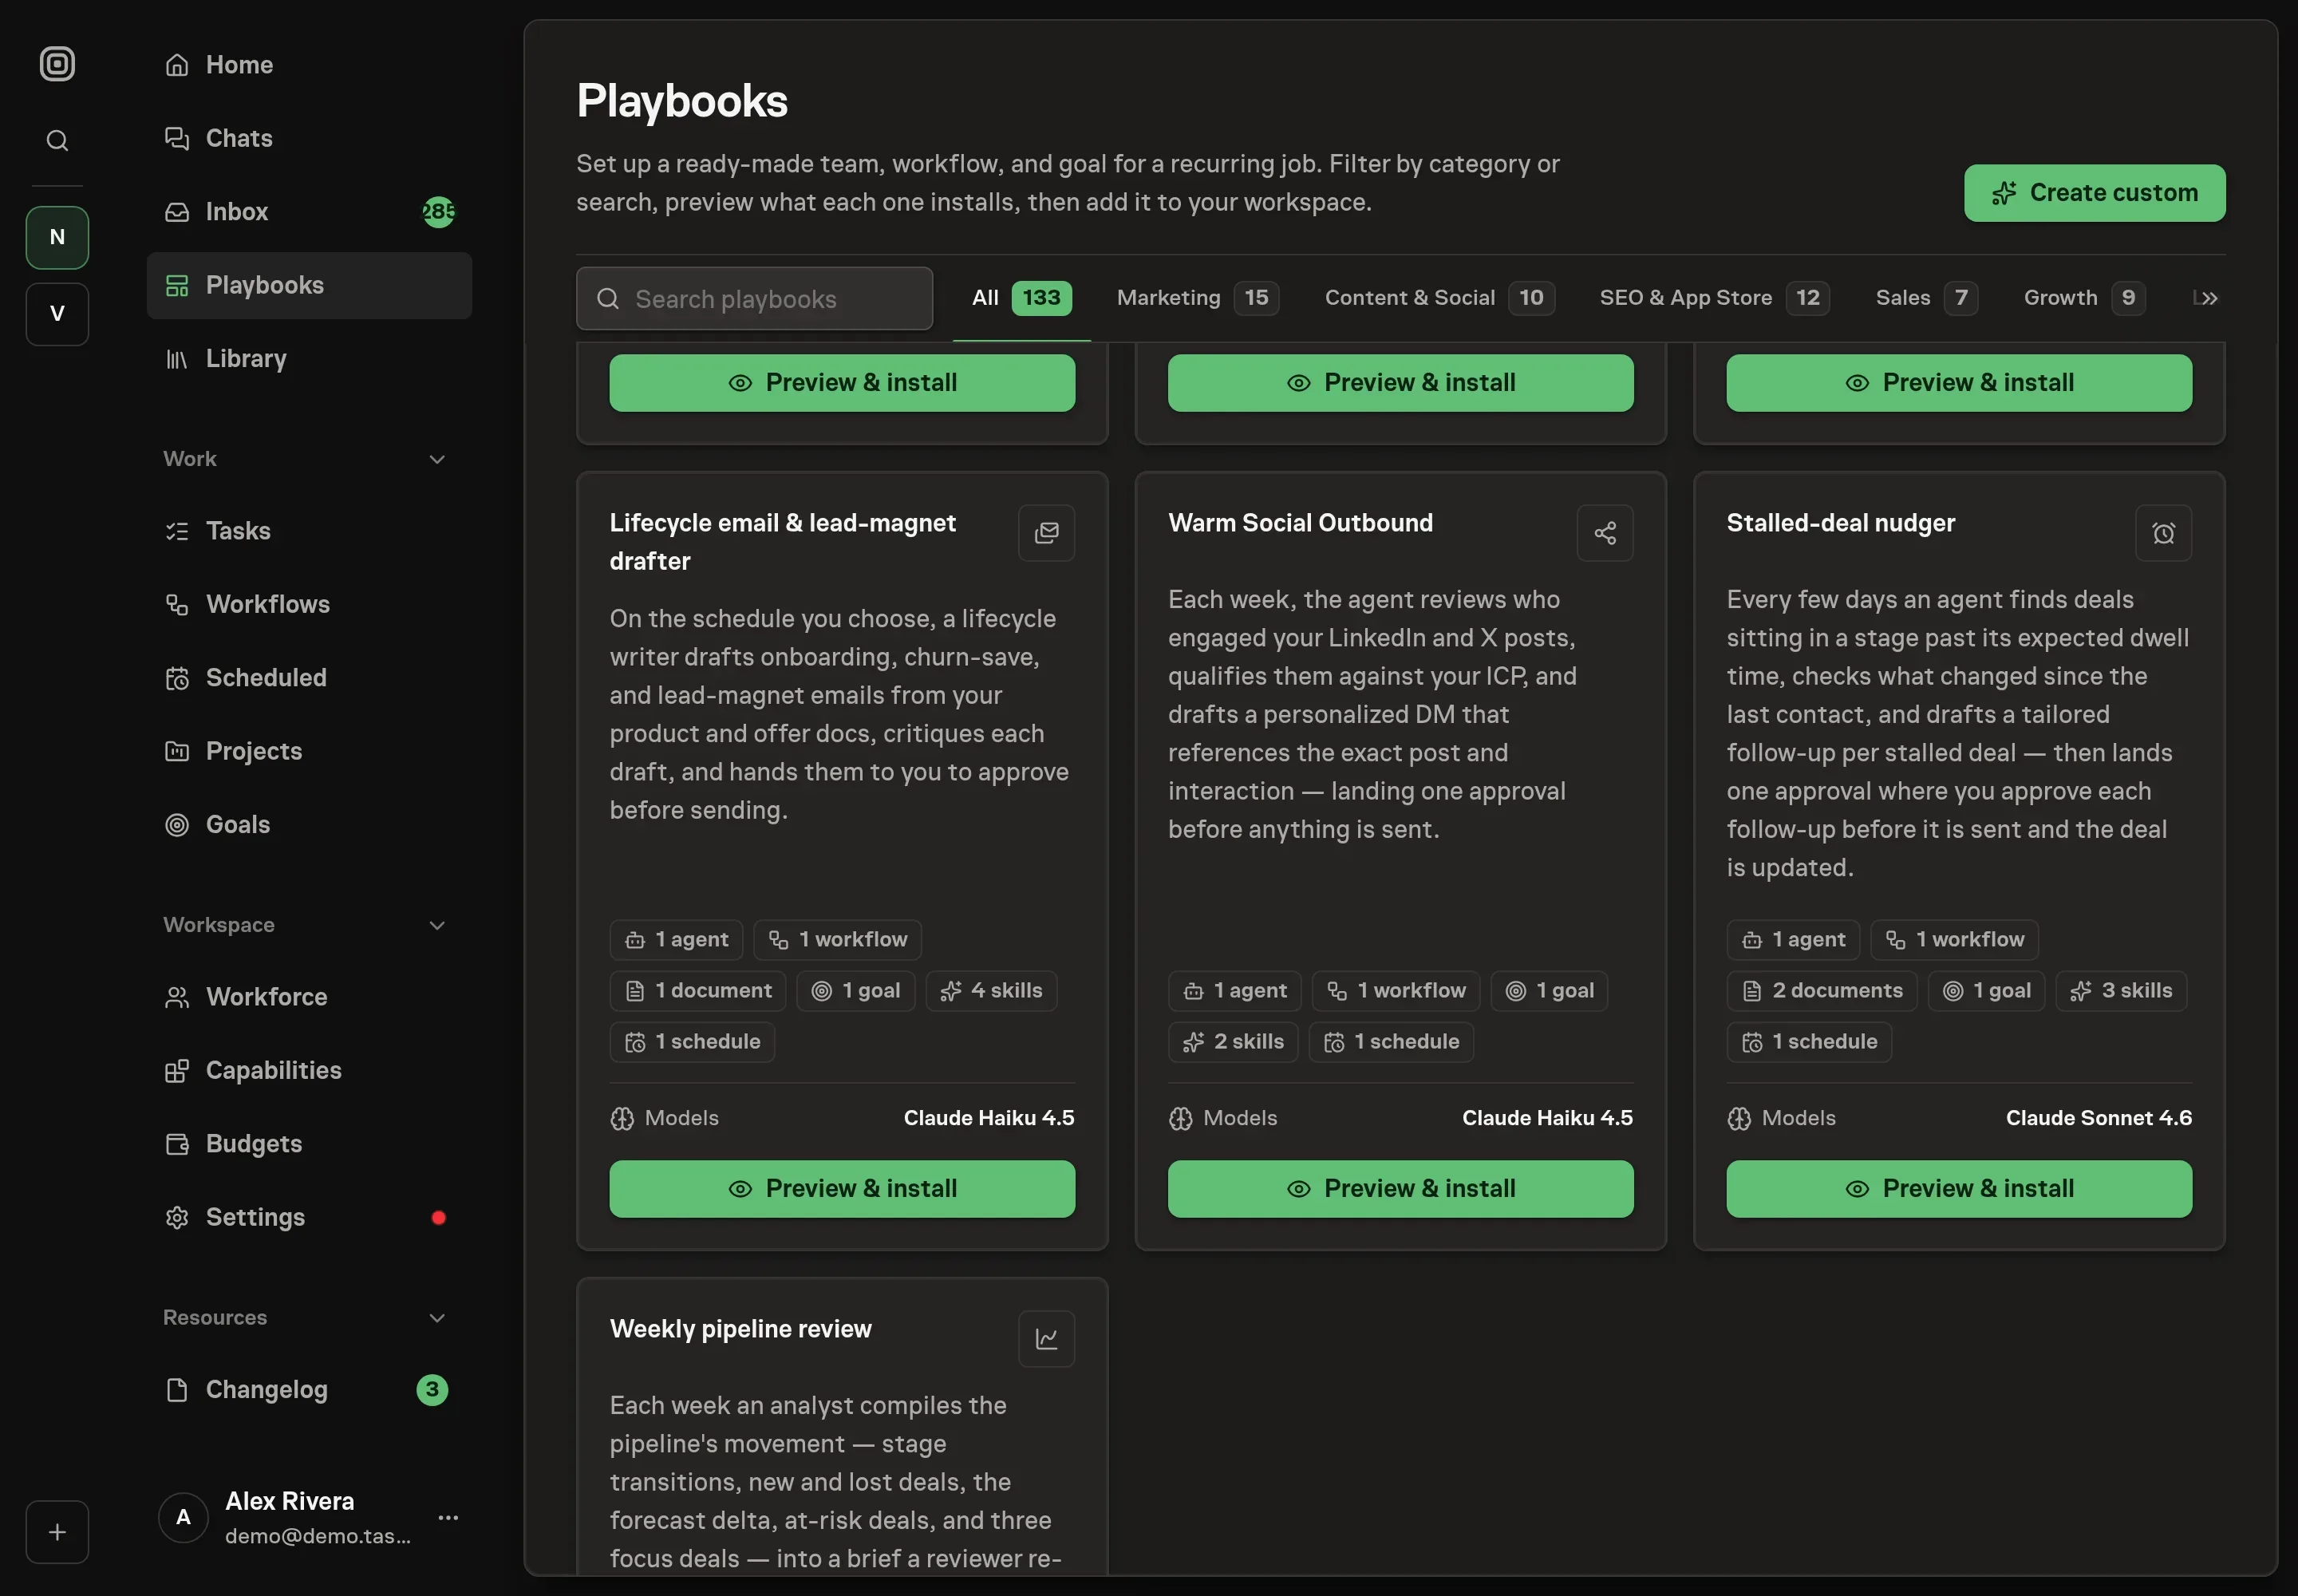Open the Projects page
2298x1596 pixels.
[309, 751]
